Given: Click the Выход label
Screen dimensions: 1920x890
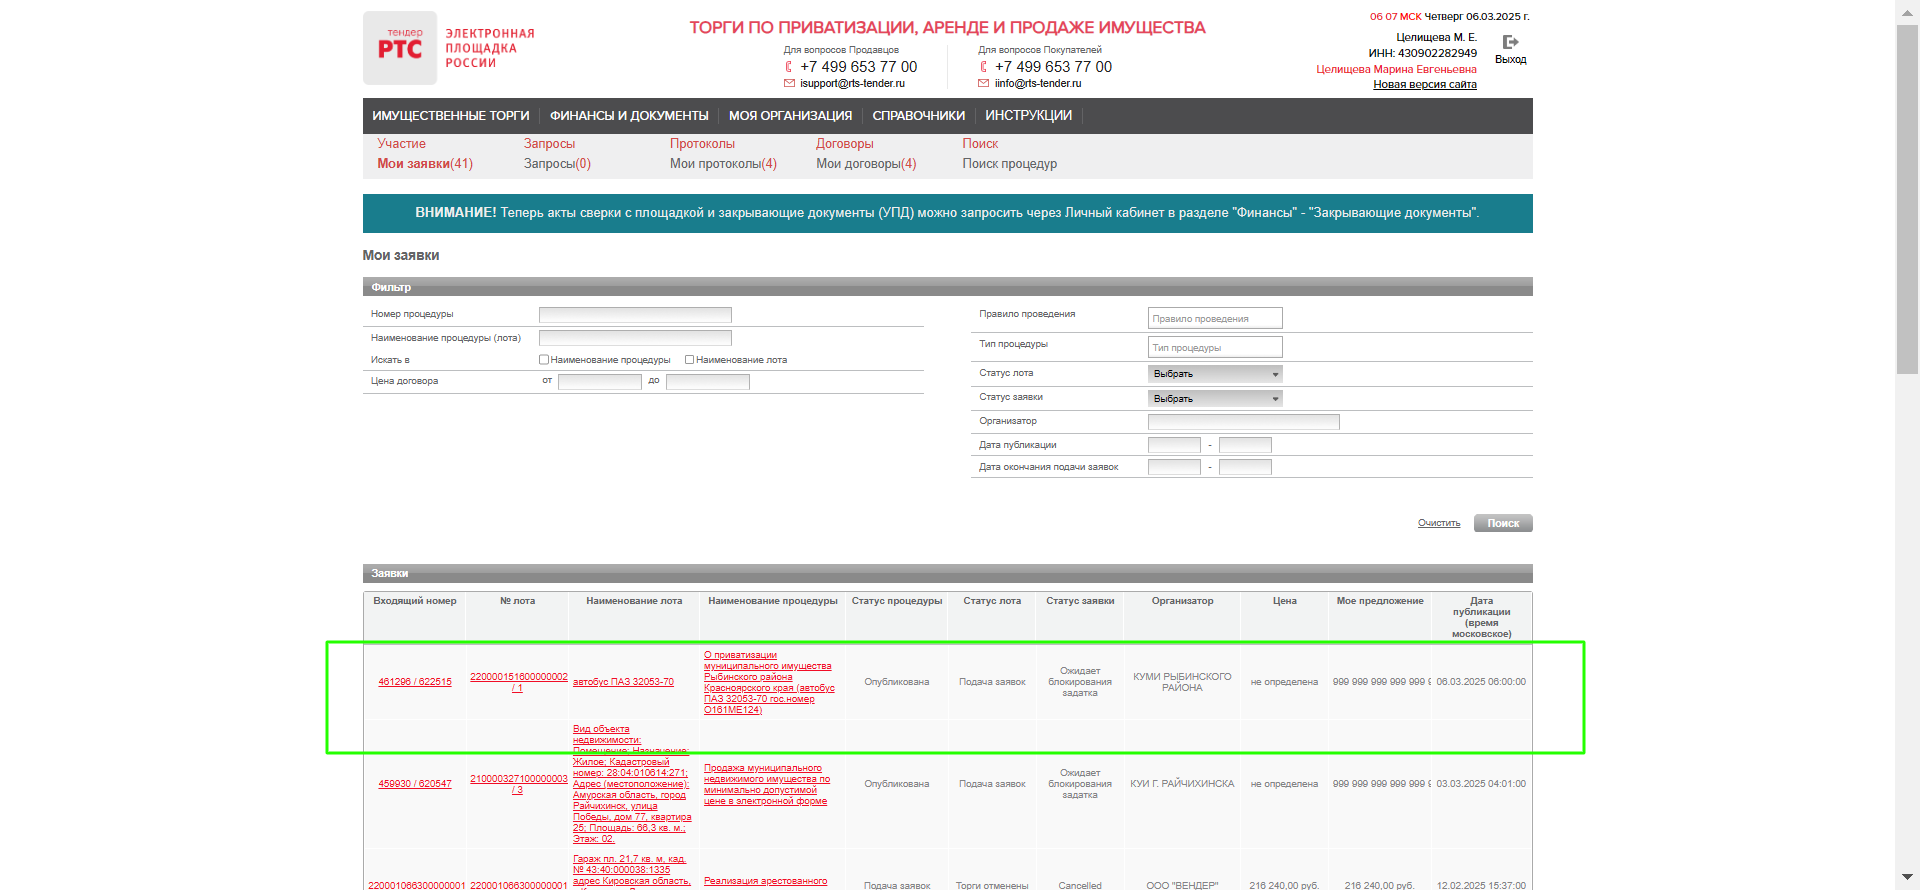Looking at the screenshot, I should (x=1510, y=60).
